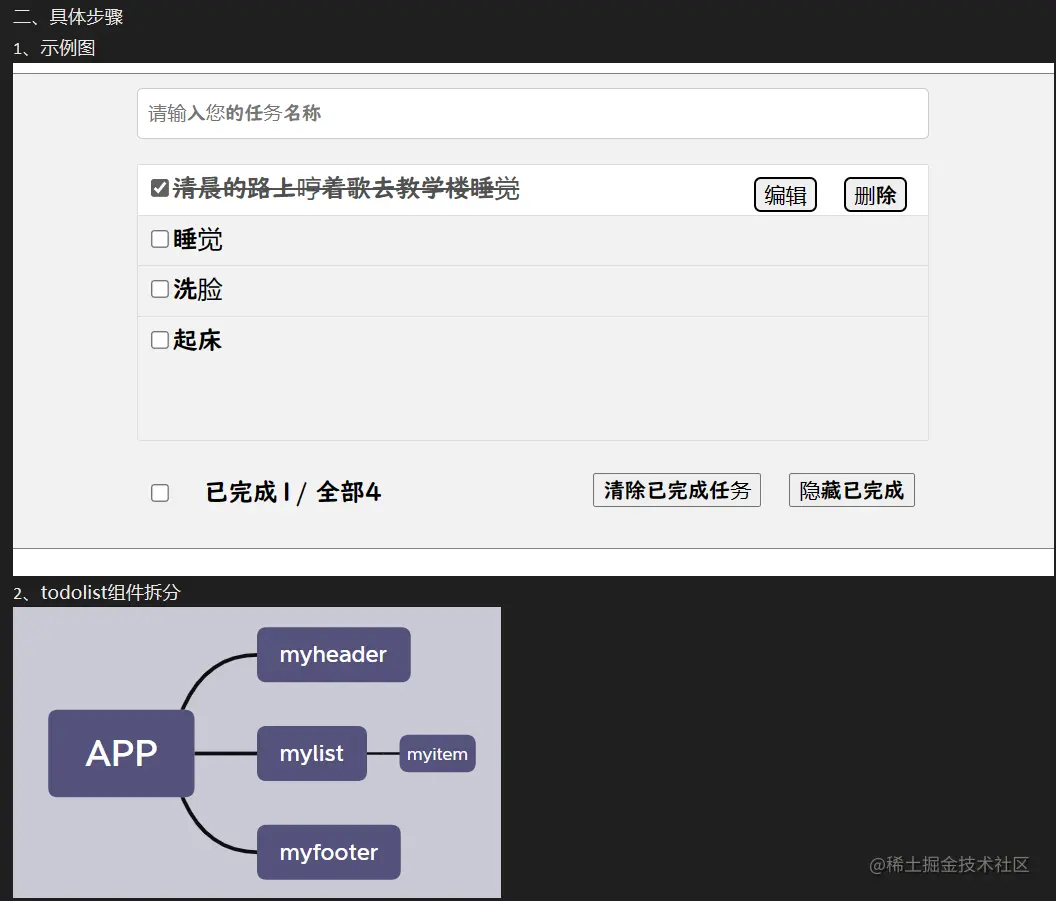Uncheck the completed 清晨的路上 task checkbox

tap(160, 188)
